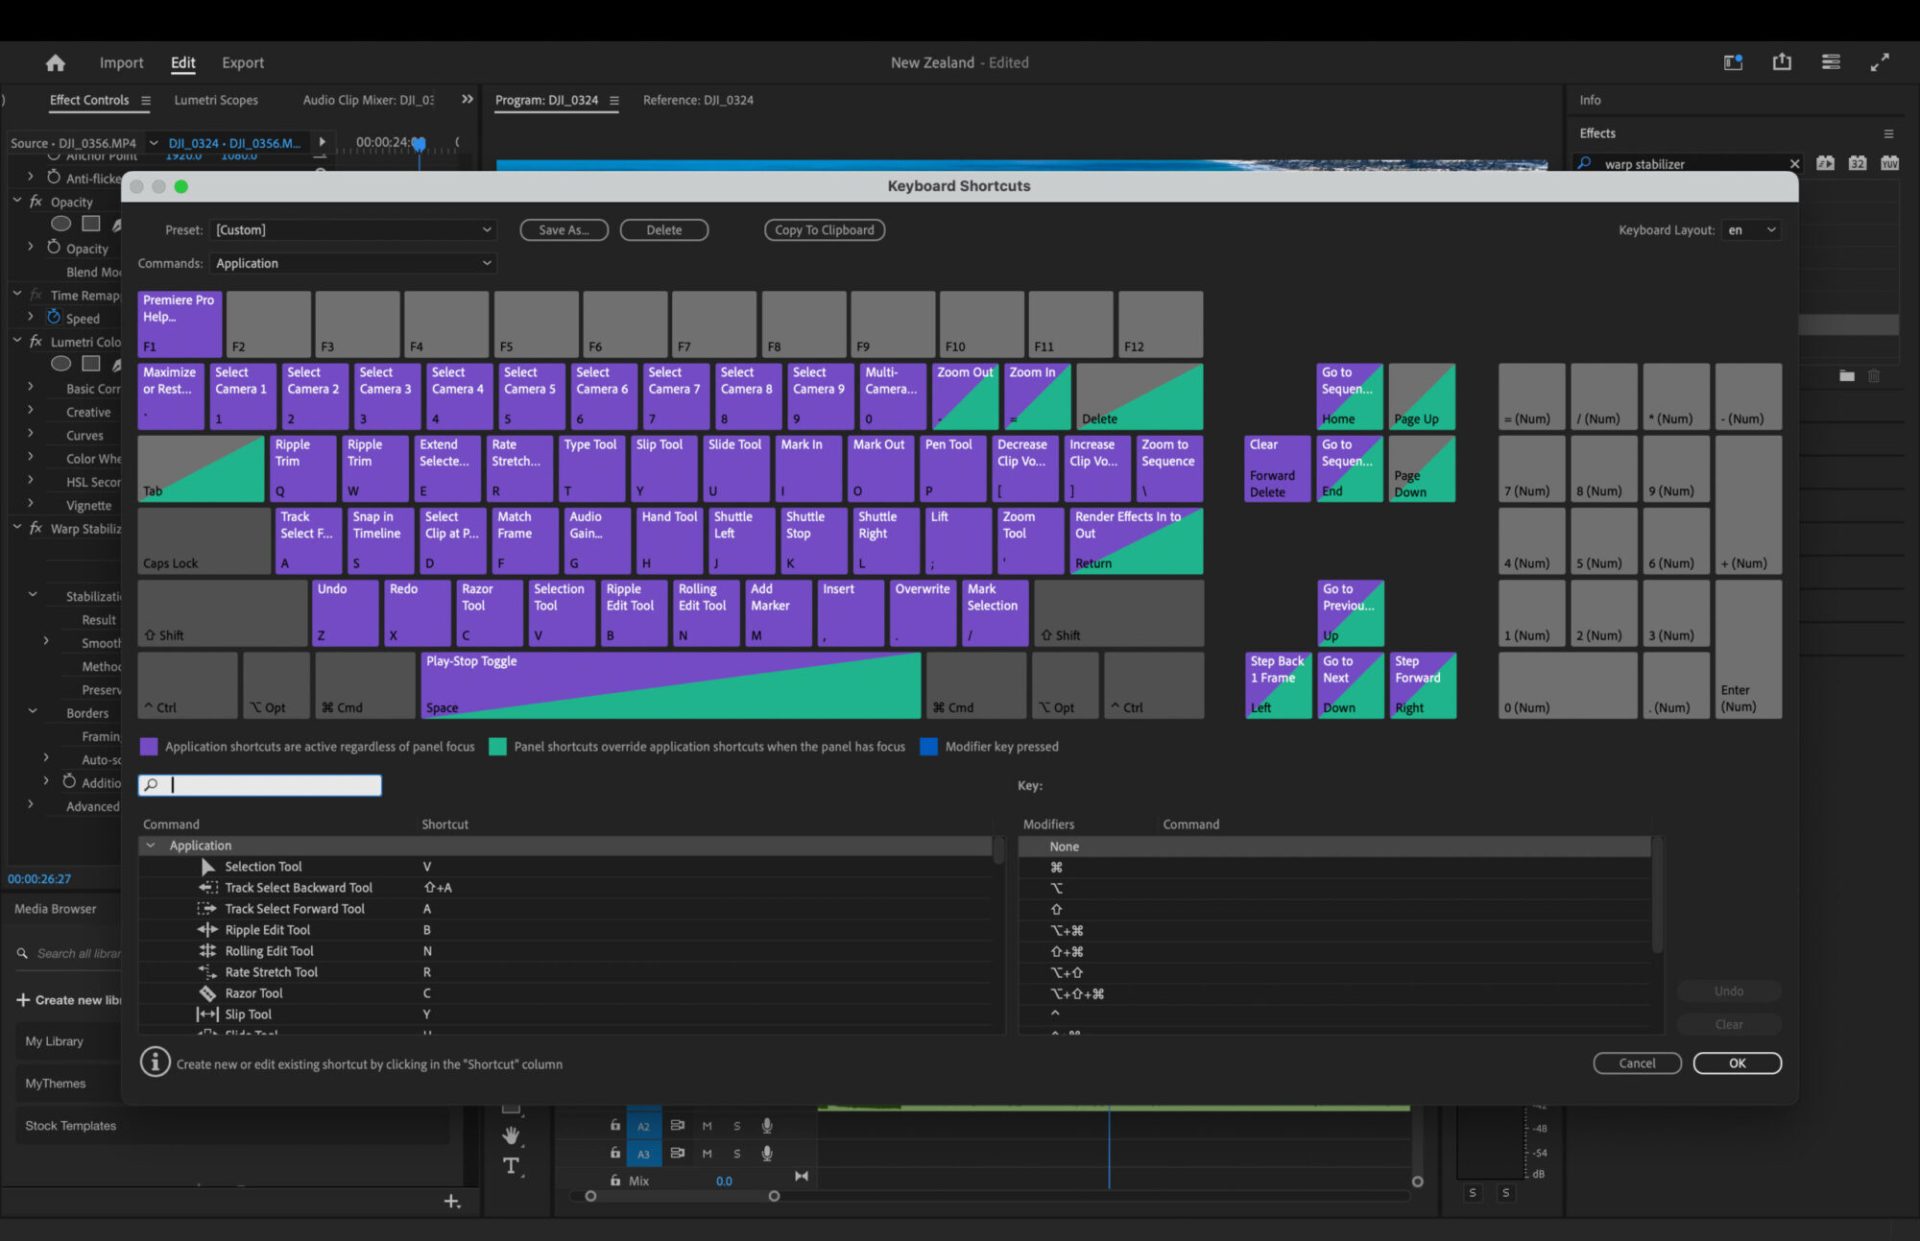
Task: Click the Rolling Edit Tool icon
Action: point(208,950)
